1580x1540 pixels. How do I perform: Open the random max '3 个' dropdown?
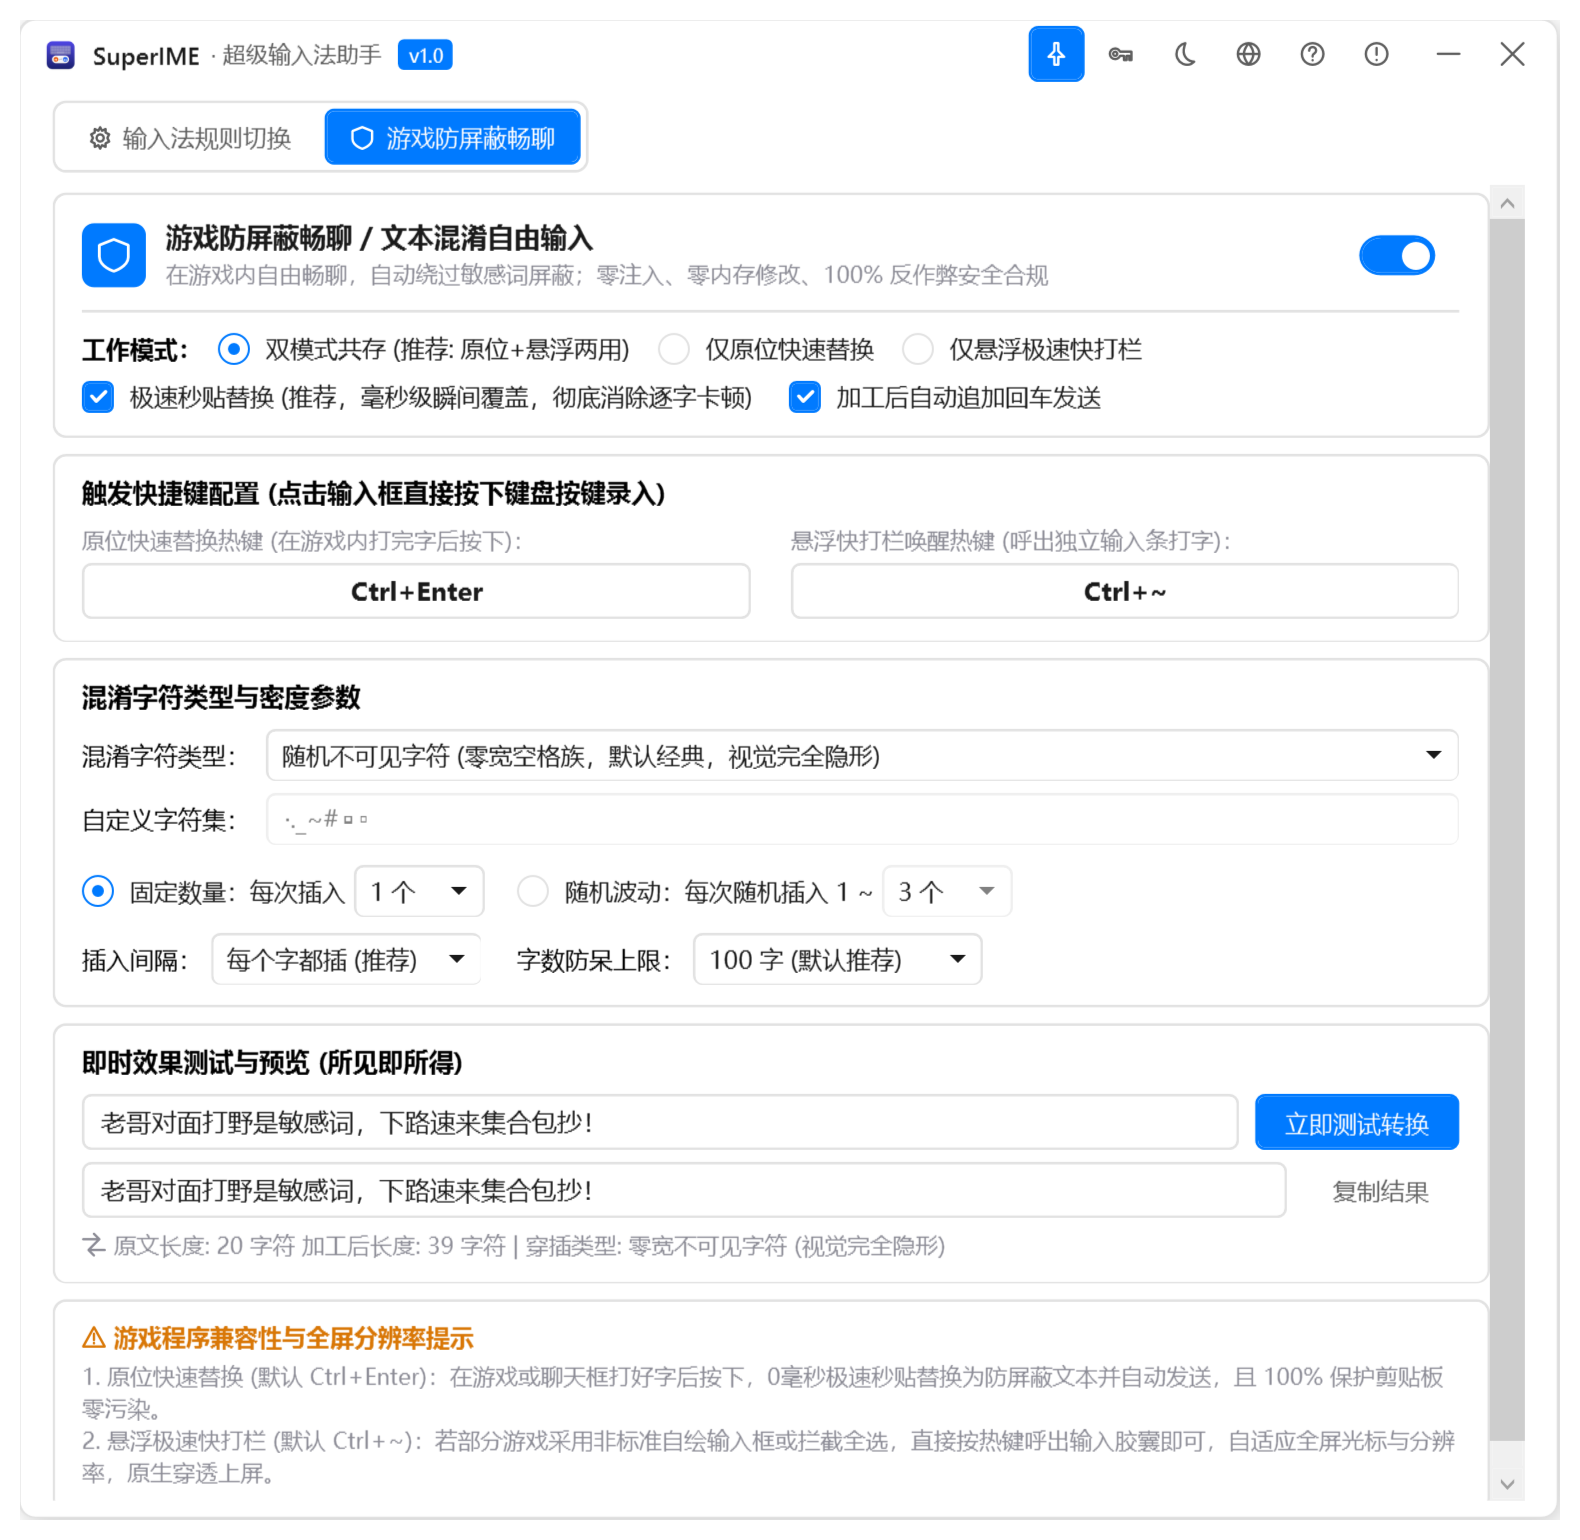(x=947, y=891)
